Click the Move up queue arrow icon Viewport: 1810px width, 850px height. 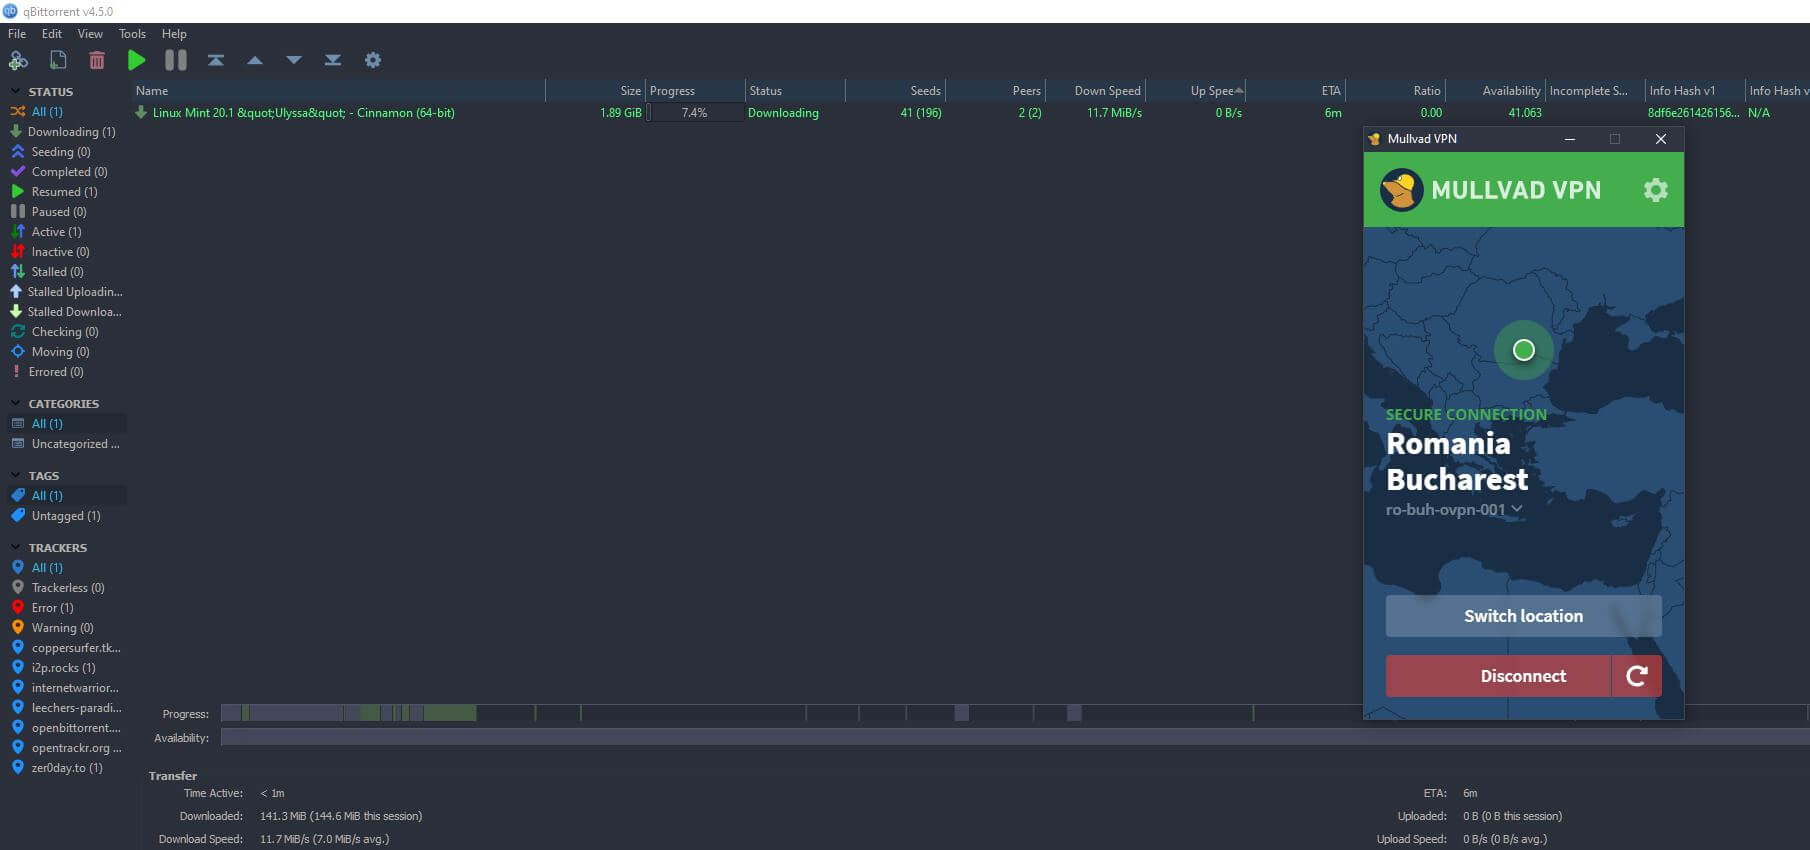(255, 60)
